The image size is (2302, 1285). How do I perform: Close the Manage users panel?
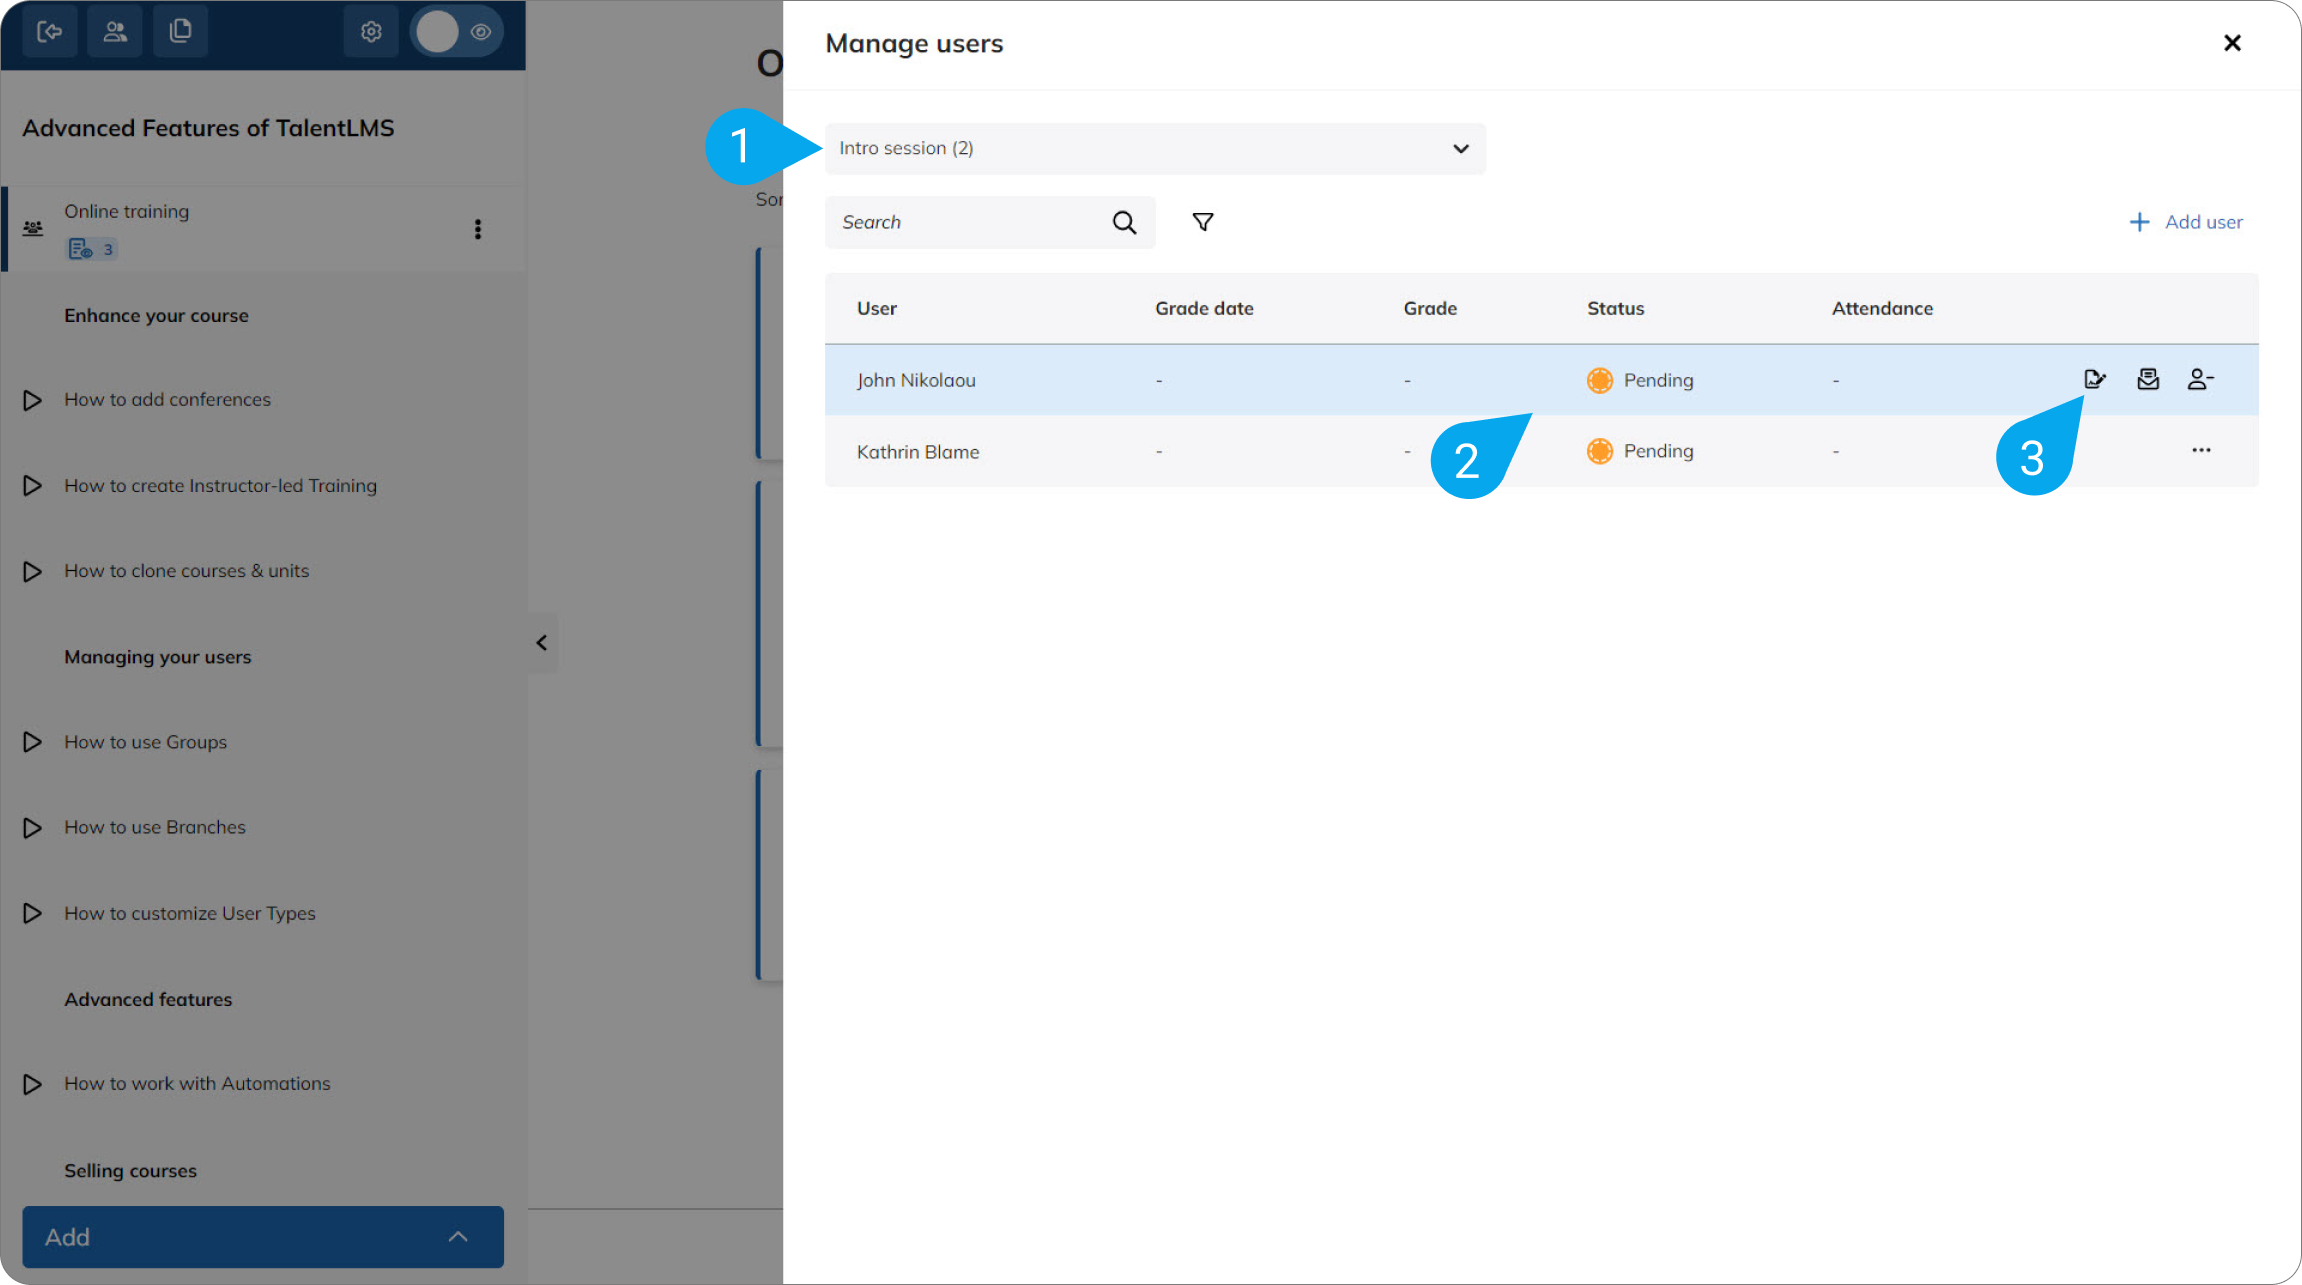tap(2232, 43)
